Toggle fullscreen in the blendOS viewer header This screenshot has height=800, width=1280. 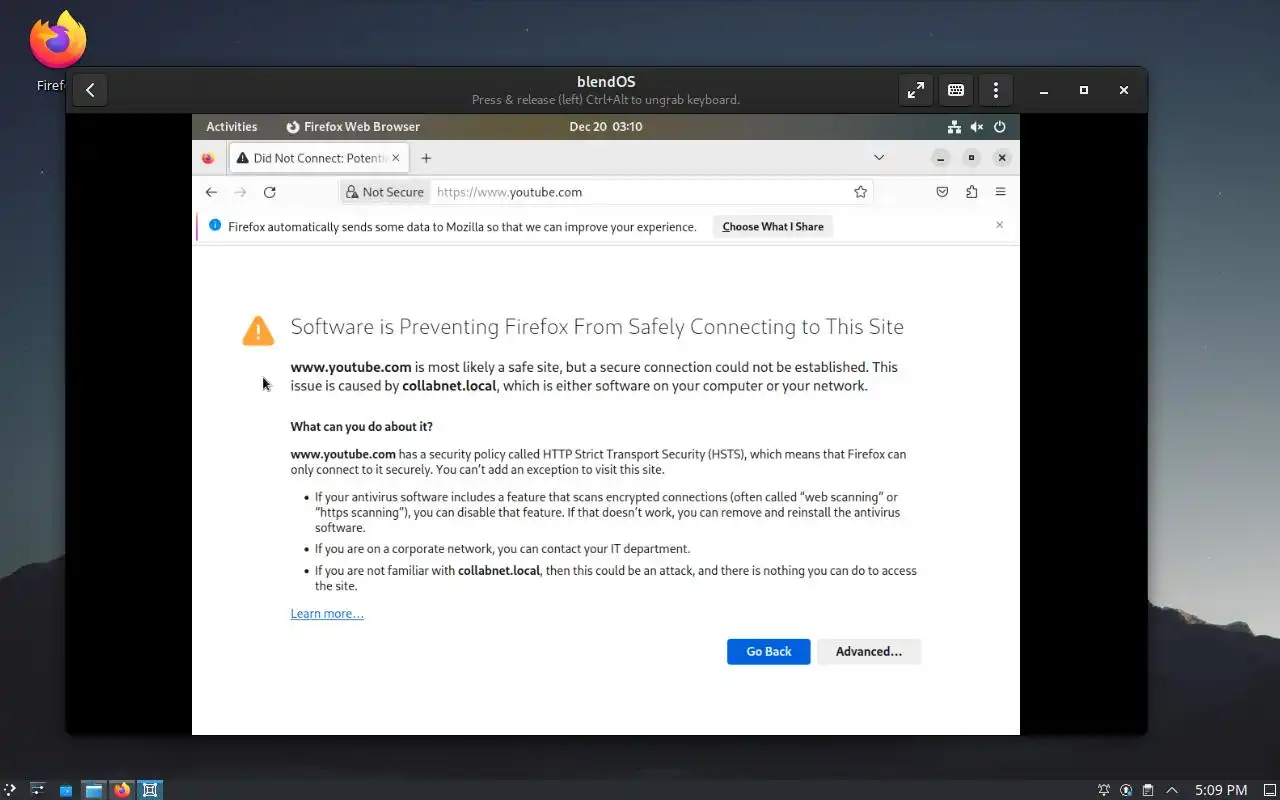[x=916, y=90]
